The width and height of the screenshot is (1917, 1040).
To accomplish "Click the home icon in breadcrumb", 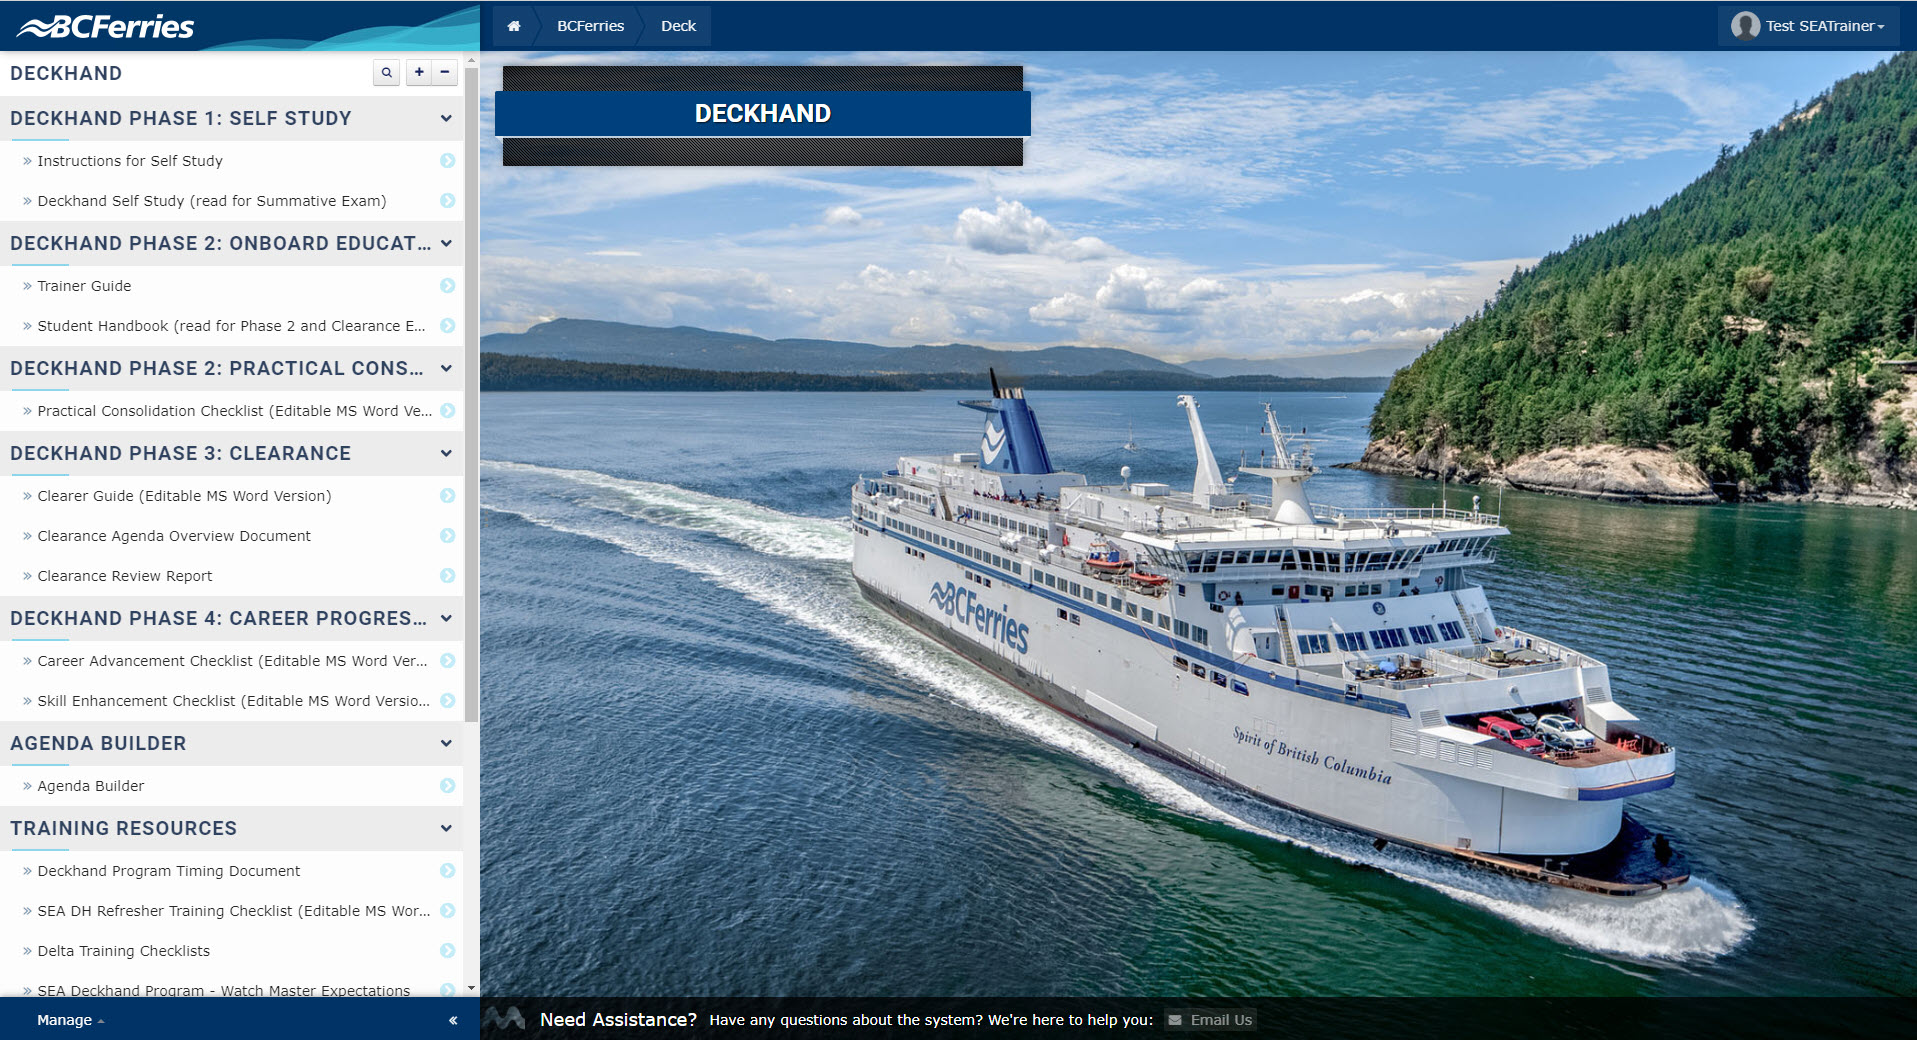I will pos(513,26).
